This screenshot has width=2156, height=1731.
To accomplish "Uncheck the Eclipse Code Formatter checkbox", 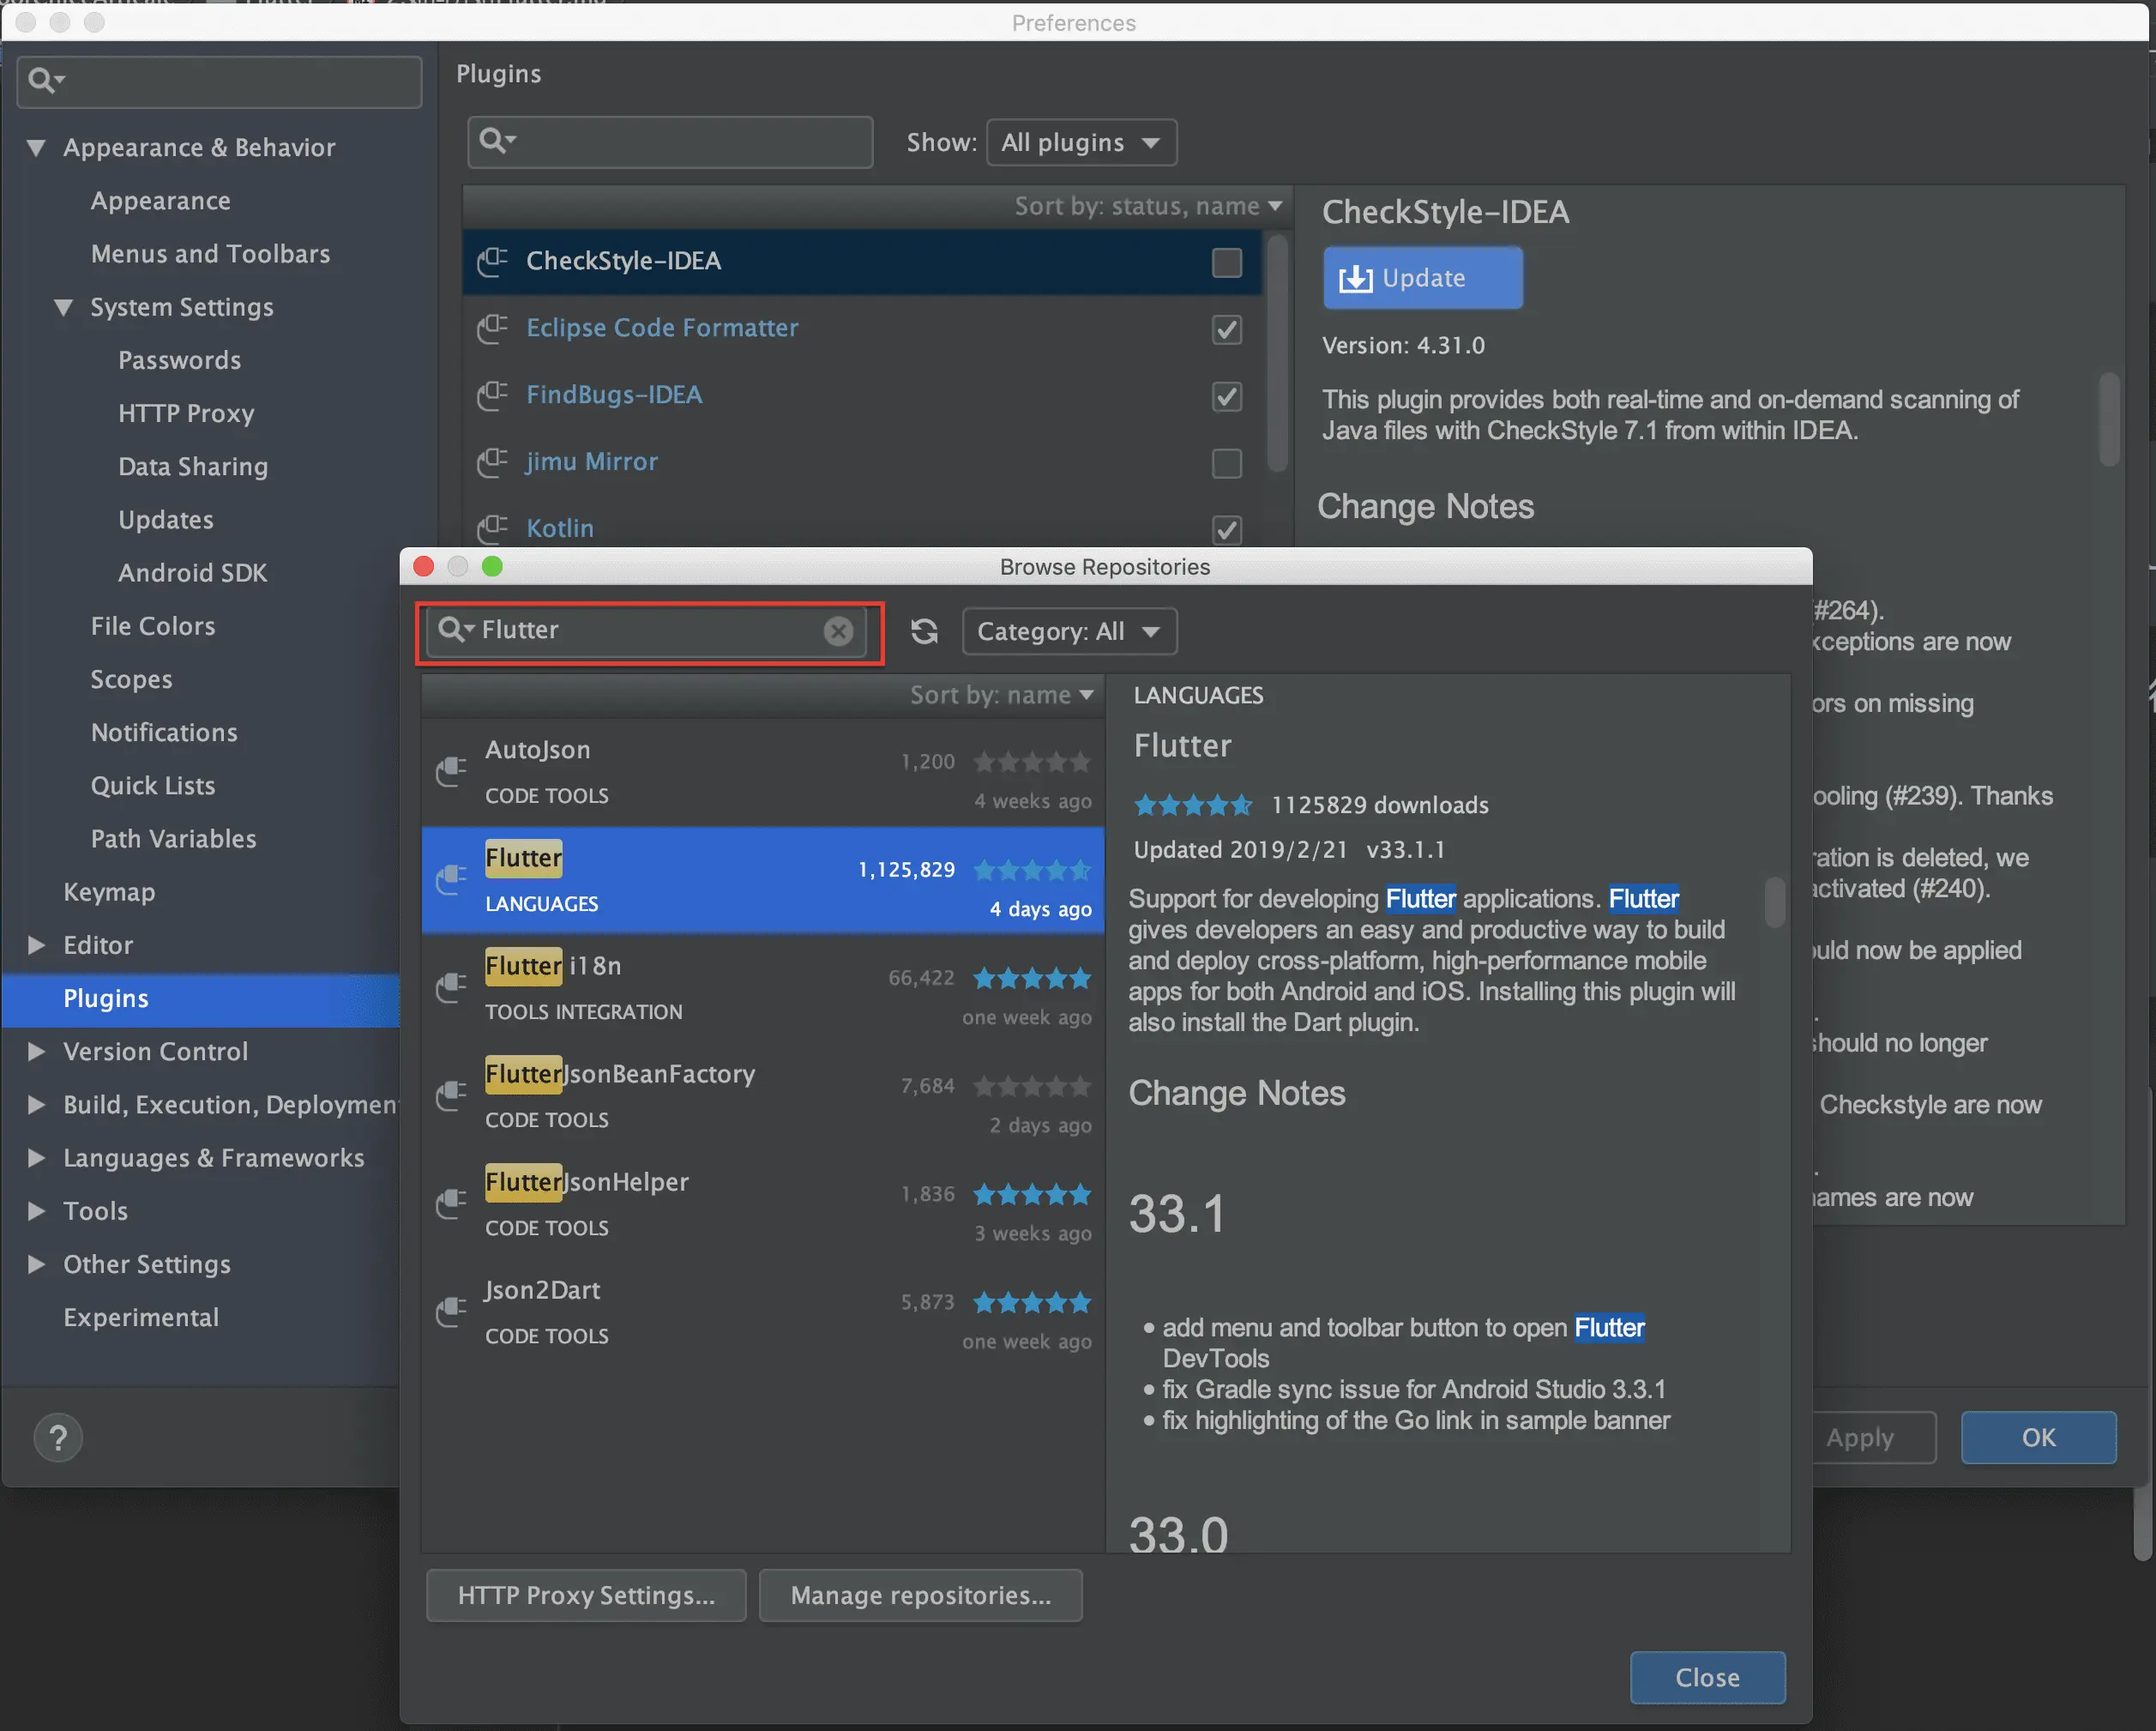I will 1226,329.
